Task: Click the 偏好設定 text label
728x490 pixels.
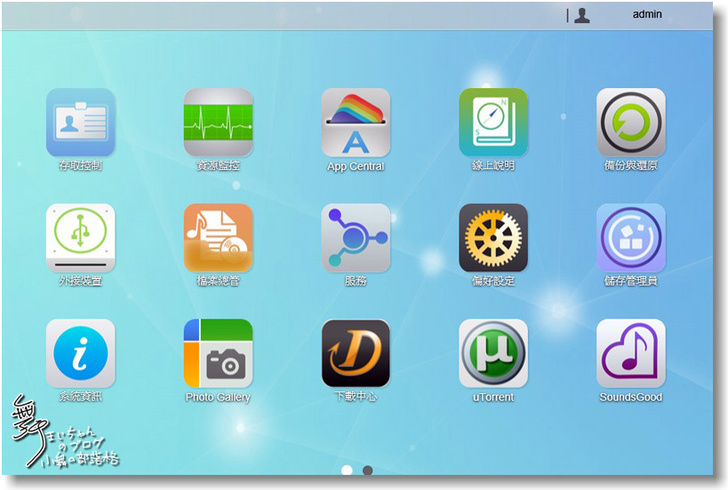Action: 494,281
